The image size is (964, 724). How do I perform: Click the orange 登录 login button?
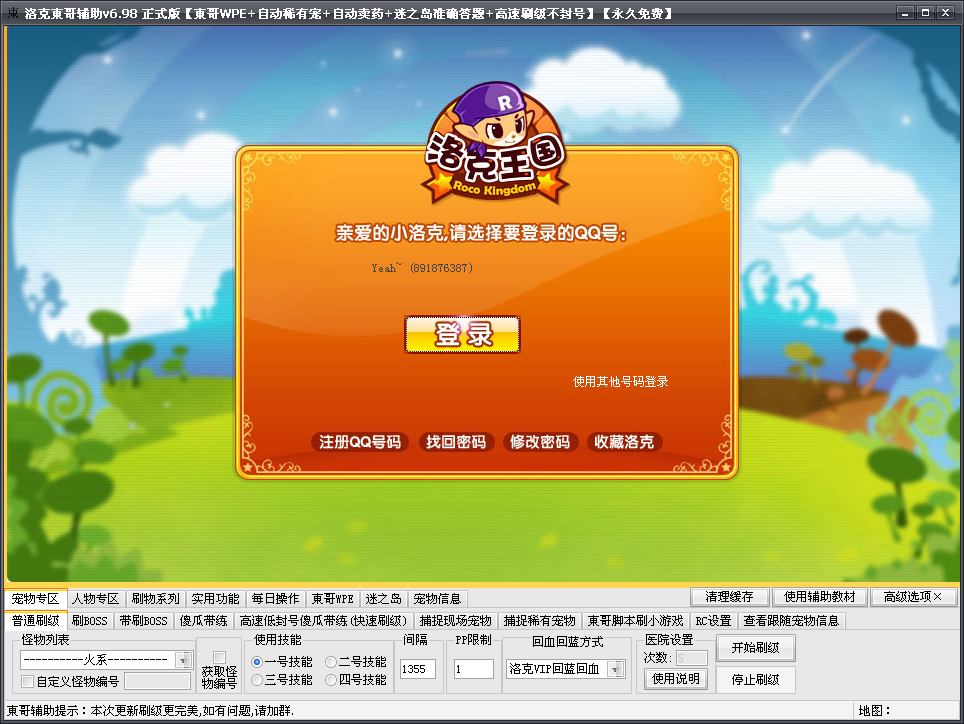click(x=462, y=334)
